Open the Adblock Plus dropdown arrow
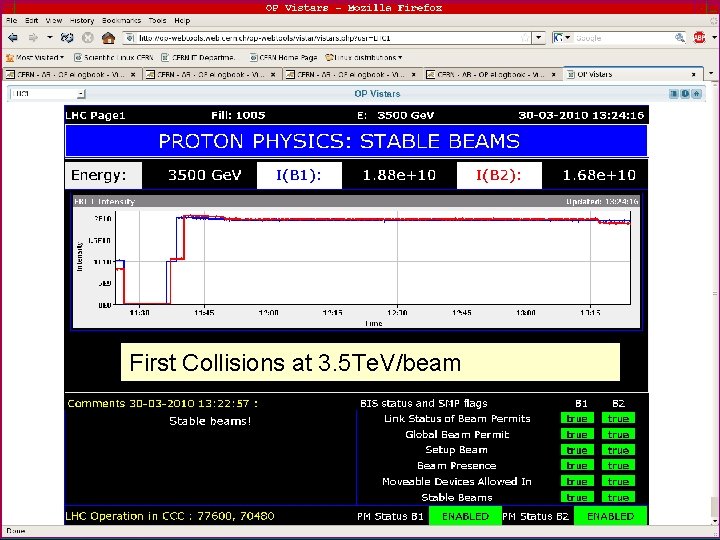The image size is (720, 540). (x=714, y=38)
